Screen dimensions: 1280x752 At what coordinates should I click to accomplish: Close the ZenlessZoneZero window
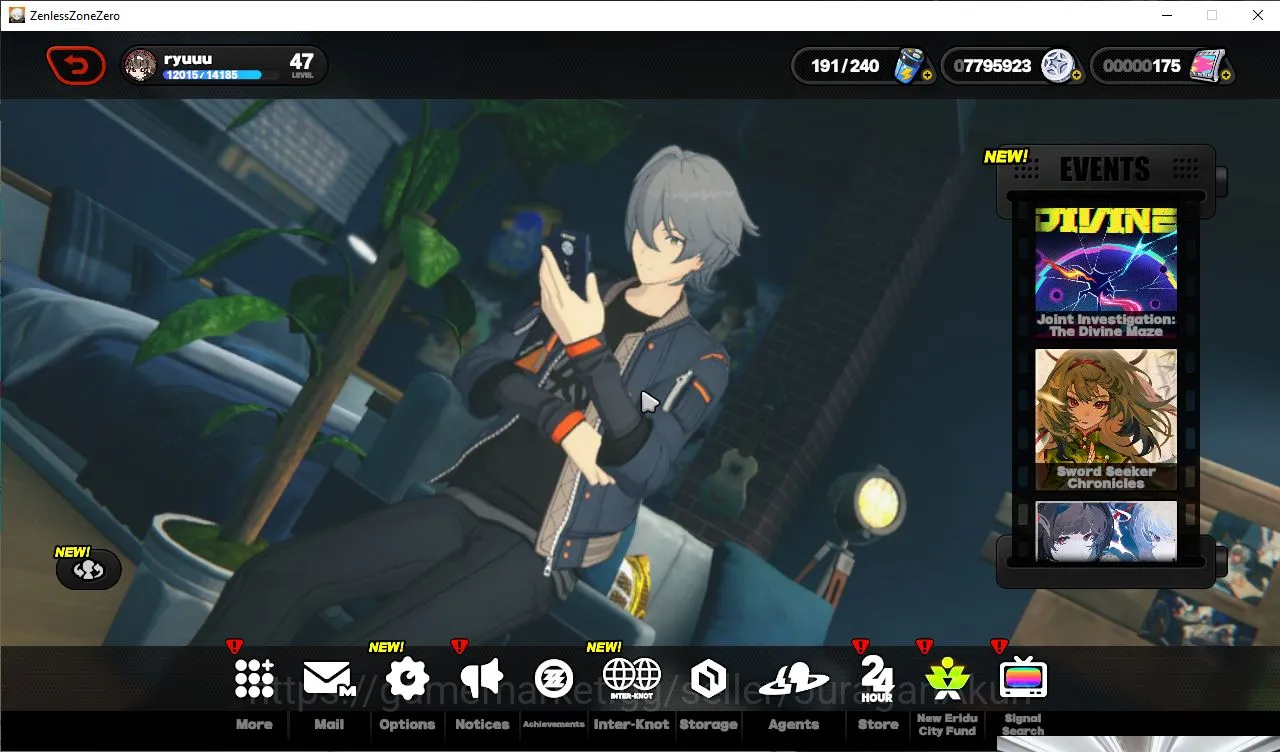pyautogui.click(x=1258, y=15)
